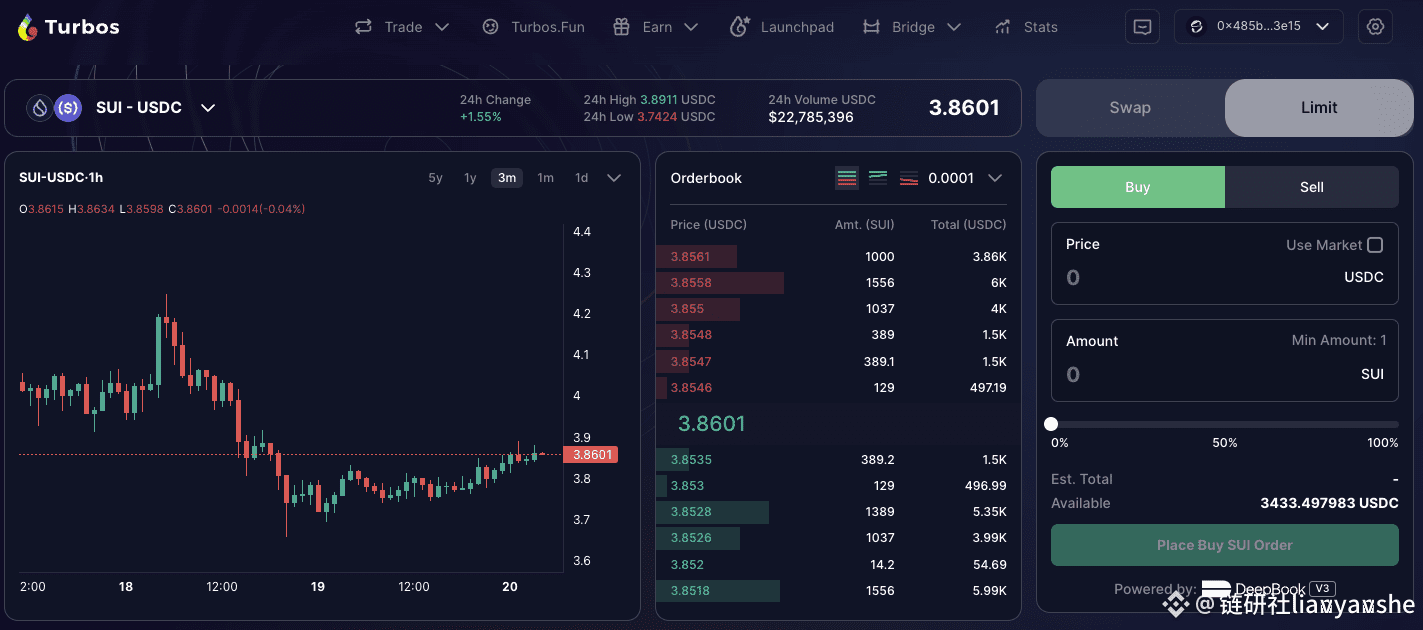Click the available balance 3433.497983 USDC
This screenshot has width=1423, height=630.
[x=1329, y=503]
